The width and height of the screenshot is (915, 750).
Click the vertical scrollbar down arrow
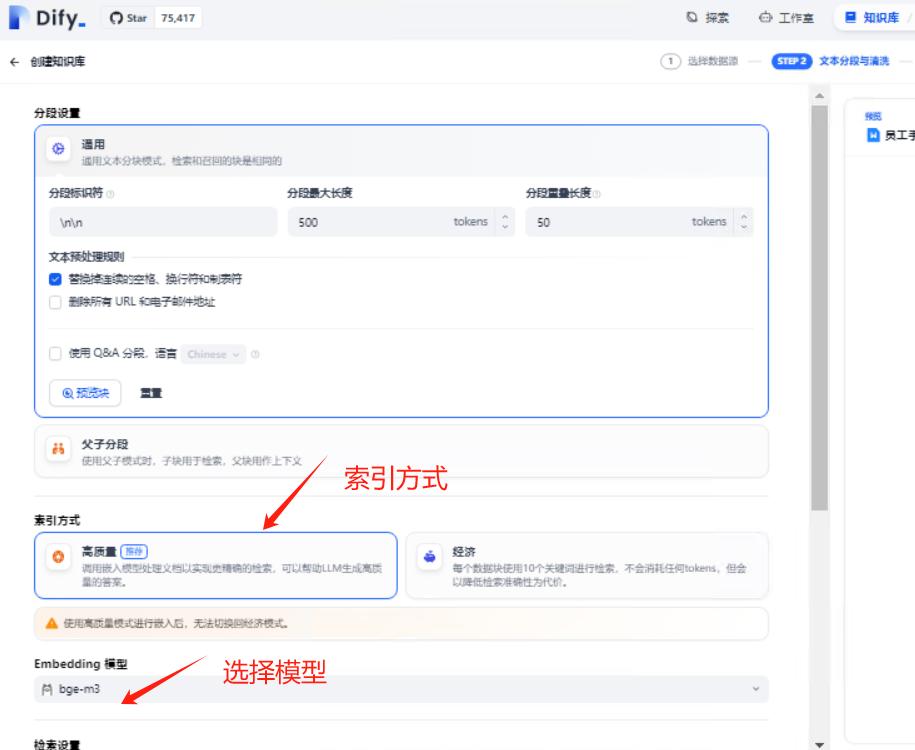pyautogui.click(x=821, y=743)
